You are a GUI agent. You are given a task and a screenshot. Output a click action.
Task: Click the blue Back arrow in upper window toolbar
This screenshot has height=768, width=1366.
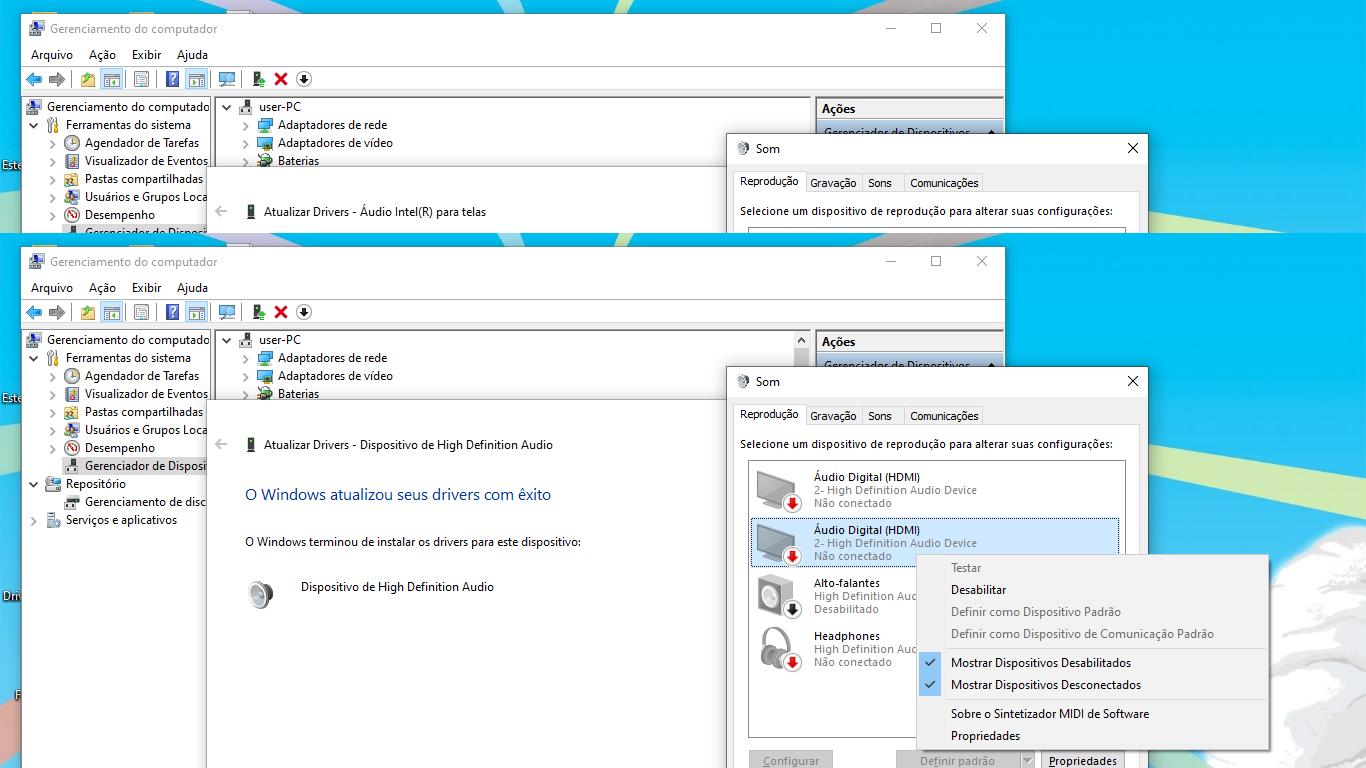point(34,79)
